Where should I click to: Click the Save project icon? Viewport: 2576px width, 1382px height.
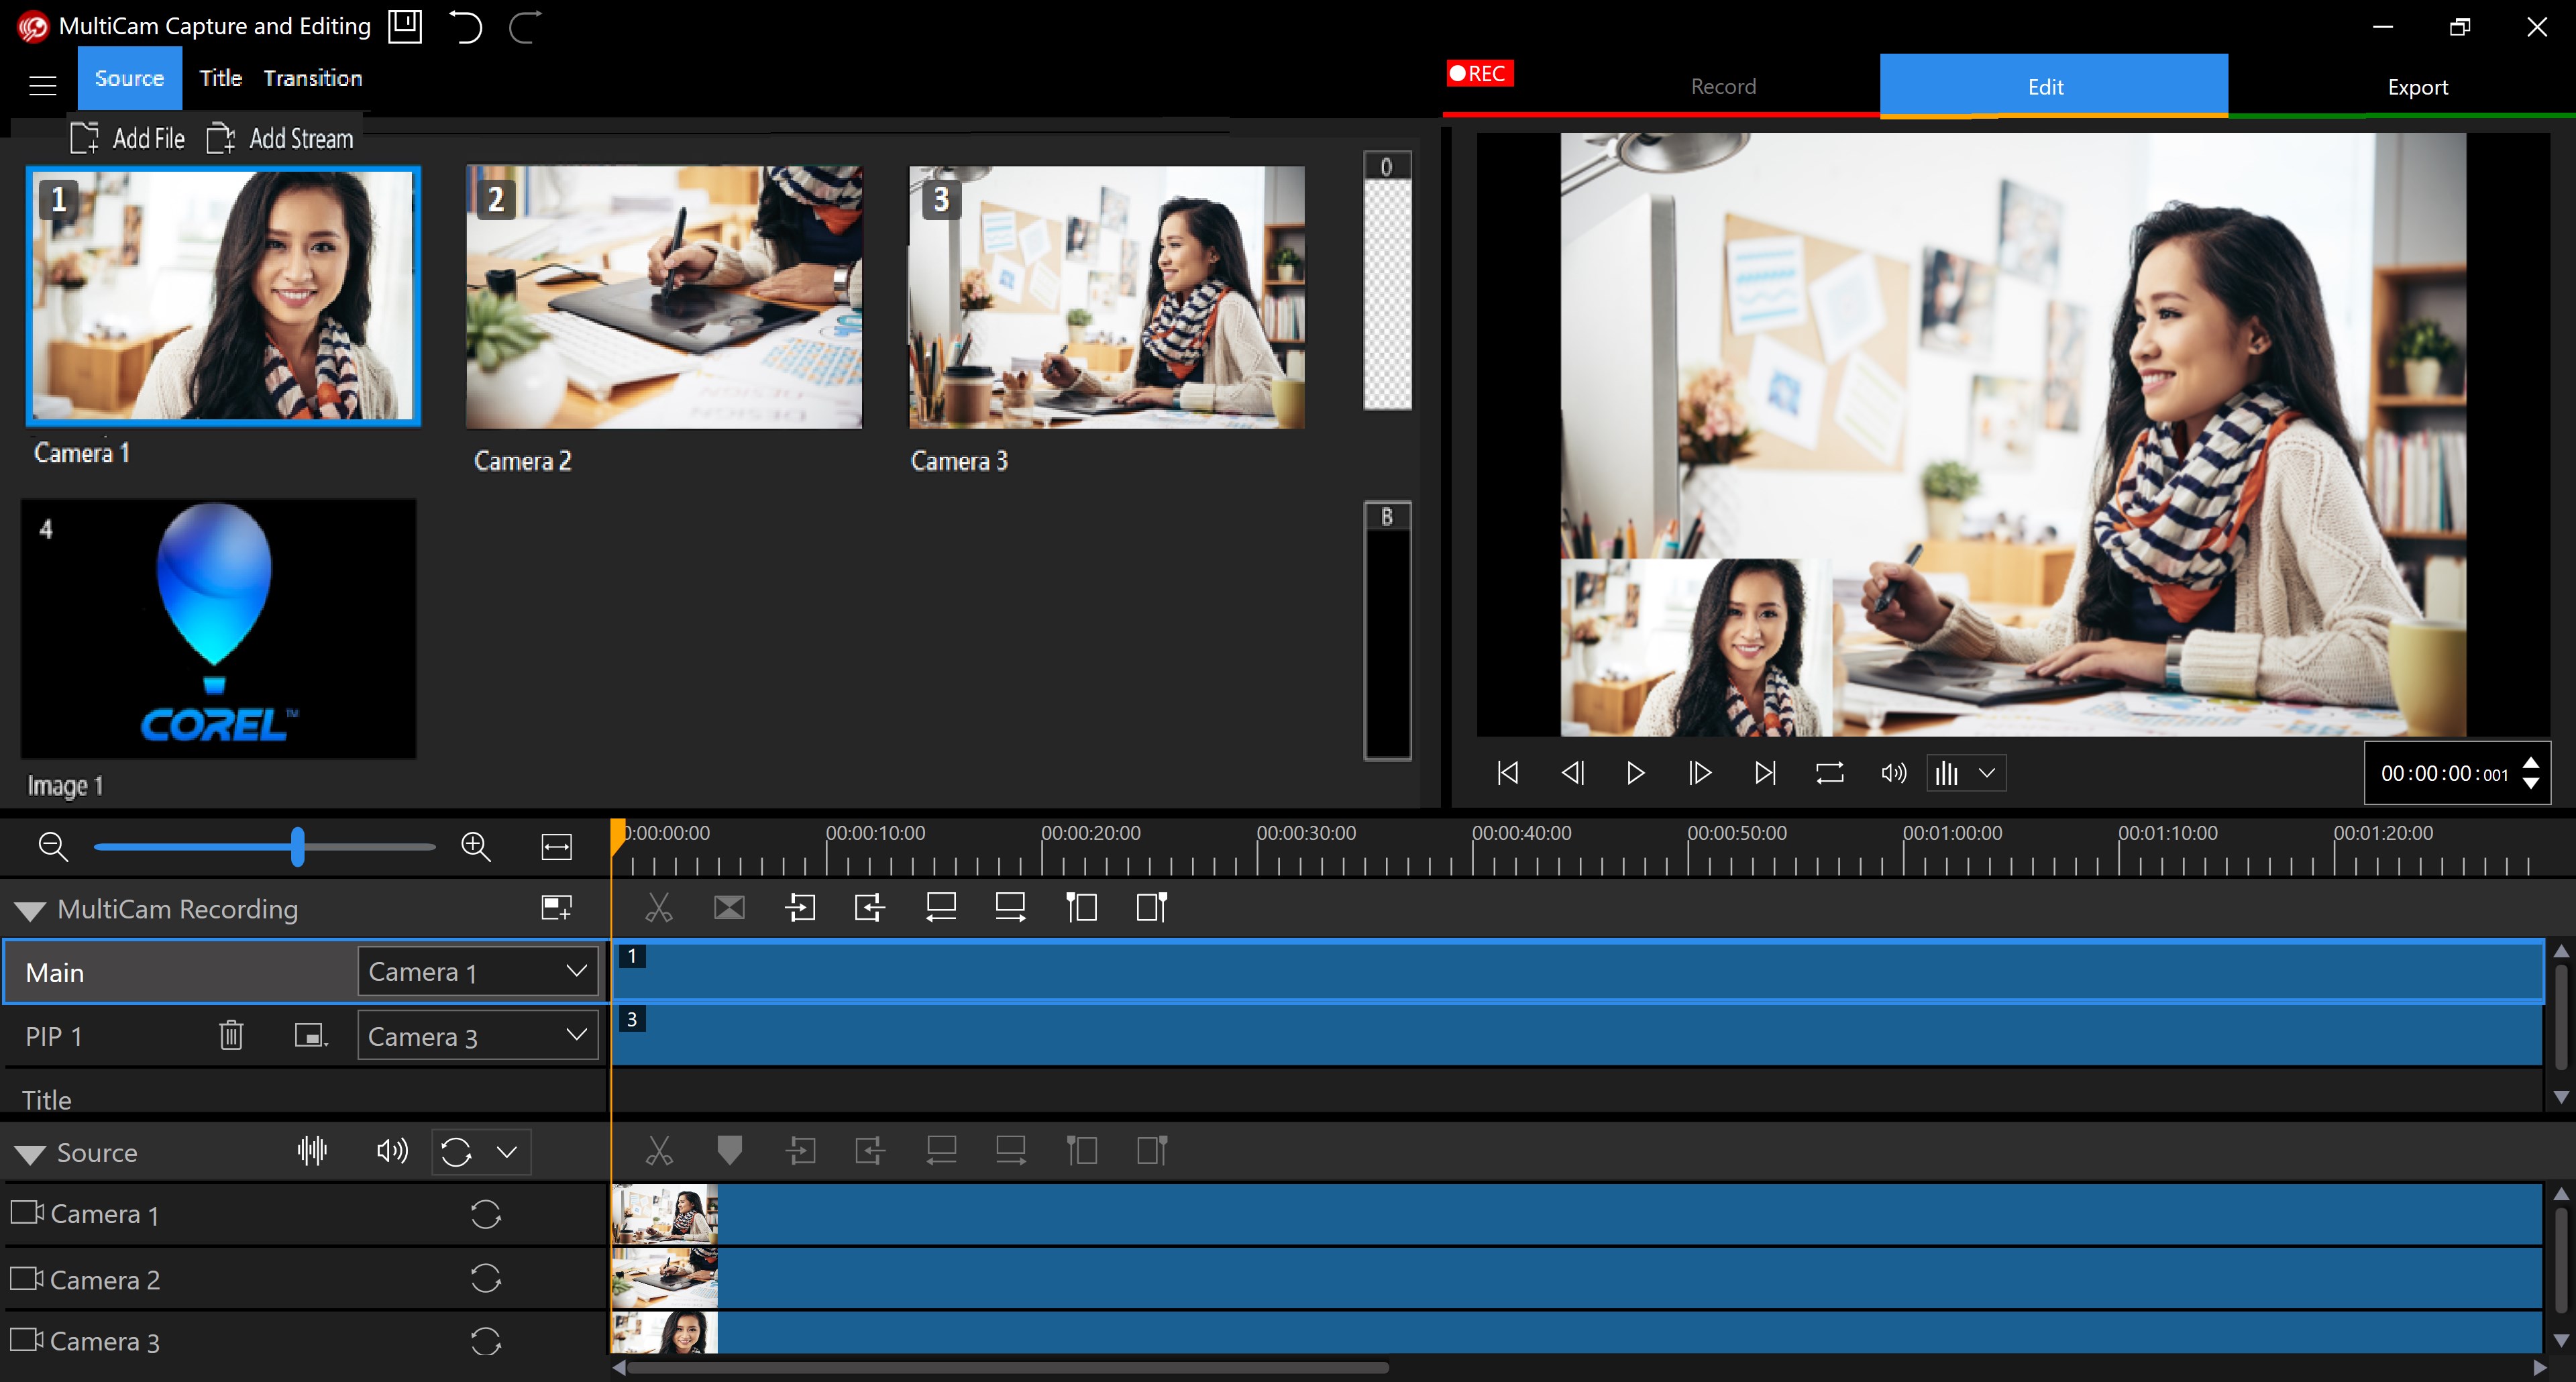(405, 26)
